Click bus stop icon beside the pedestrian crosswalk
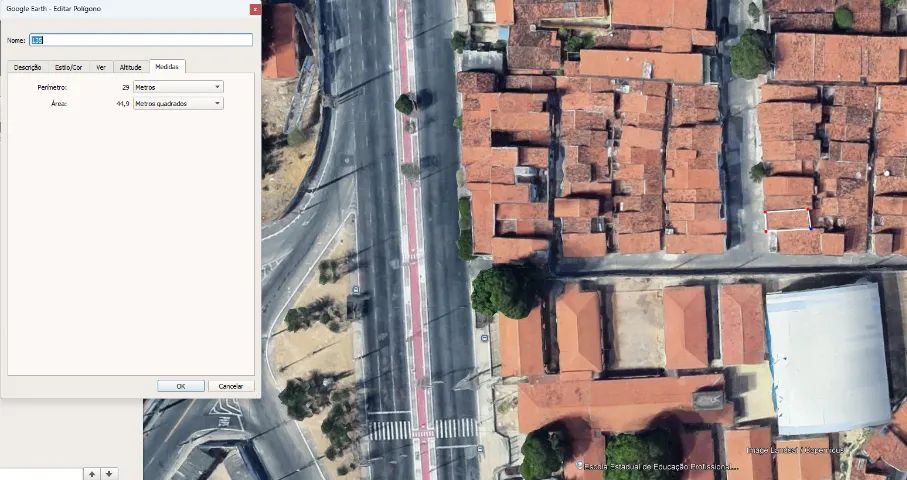 click(x=480, y=449)
